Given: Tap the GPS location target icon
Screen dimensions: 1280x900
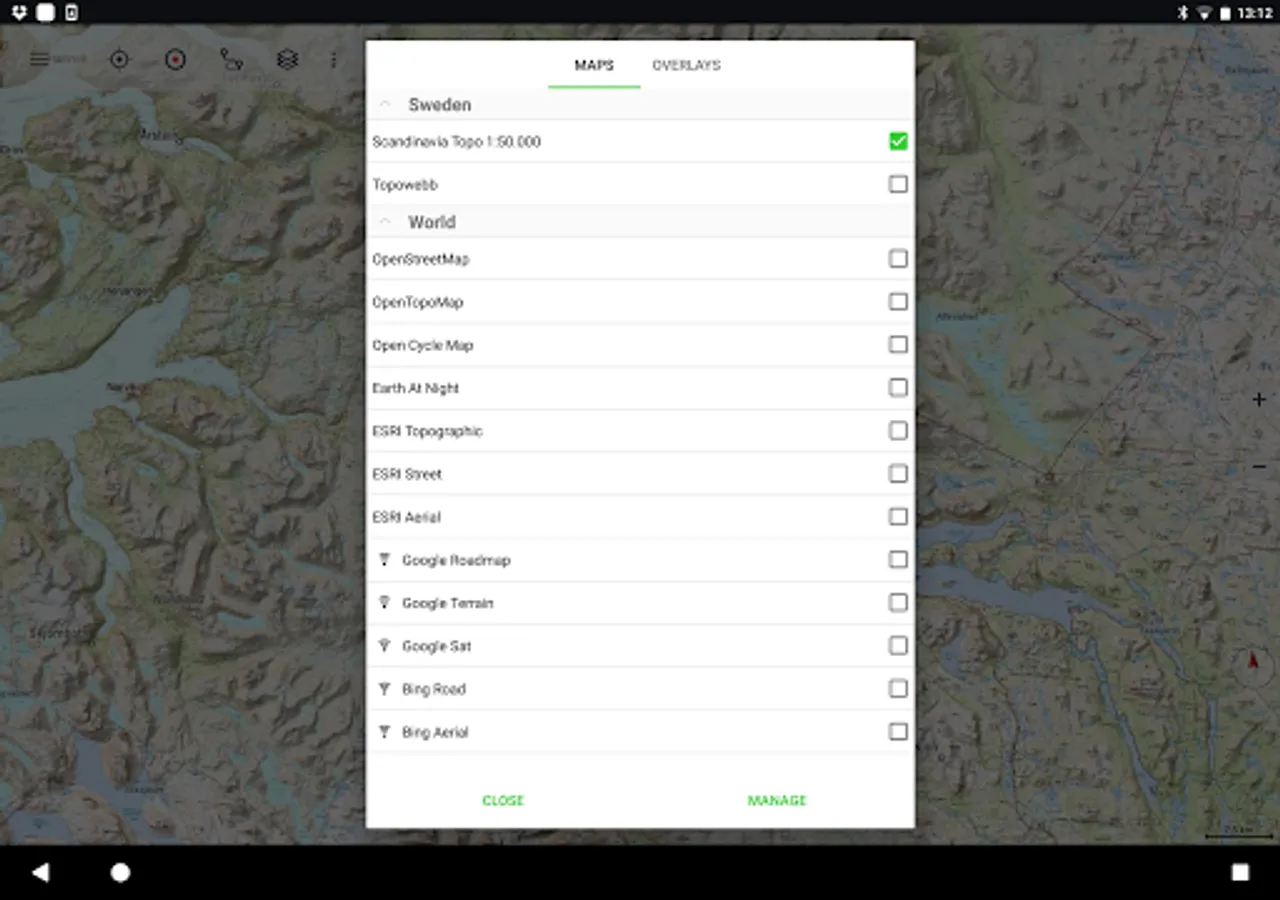Looking at the screenshot, I should click(x=119, y=59).
